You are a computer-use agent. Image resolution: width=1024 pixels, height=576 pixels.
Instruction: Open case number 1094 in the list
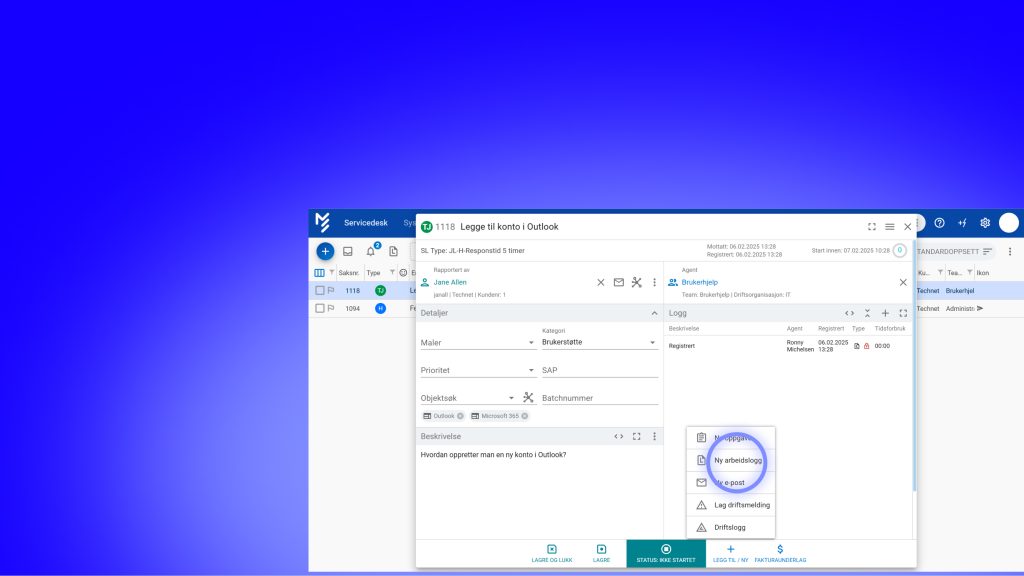(353, 308)
